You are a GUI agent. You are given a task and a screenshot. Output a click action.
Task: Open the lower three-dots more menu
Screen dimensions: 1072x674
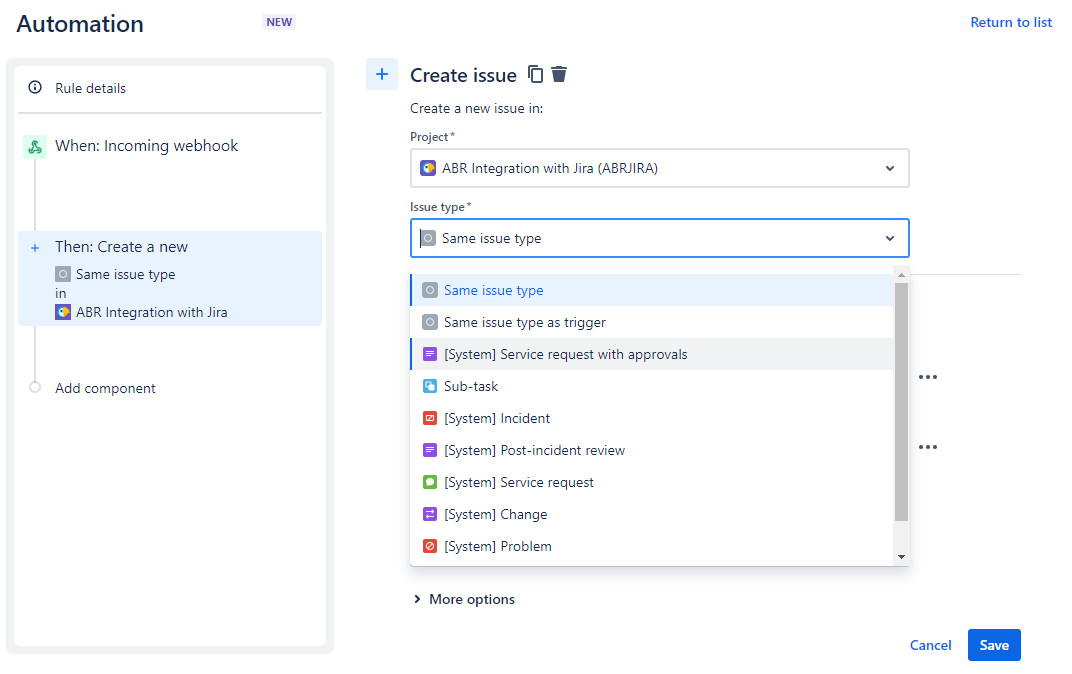click(928, 447)
